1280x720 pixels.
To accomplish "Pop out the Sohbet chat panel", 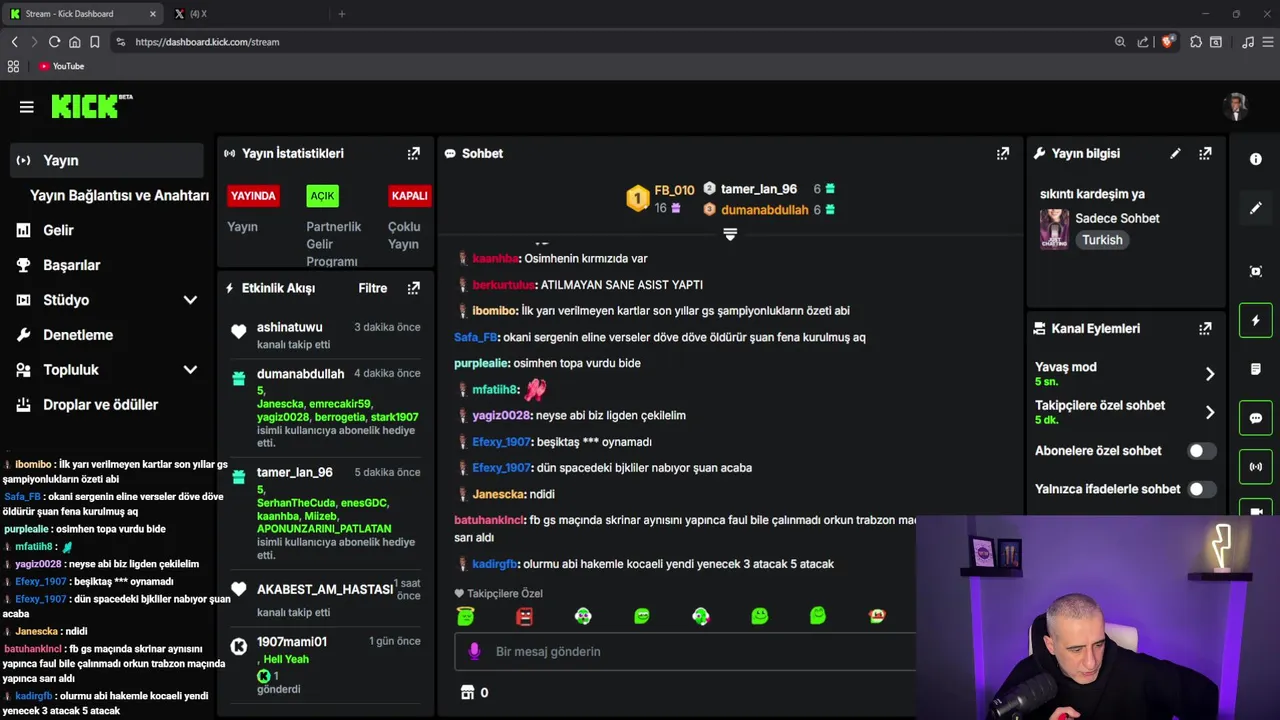I will (1002, 153).
